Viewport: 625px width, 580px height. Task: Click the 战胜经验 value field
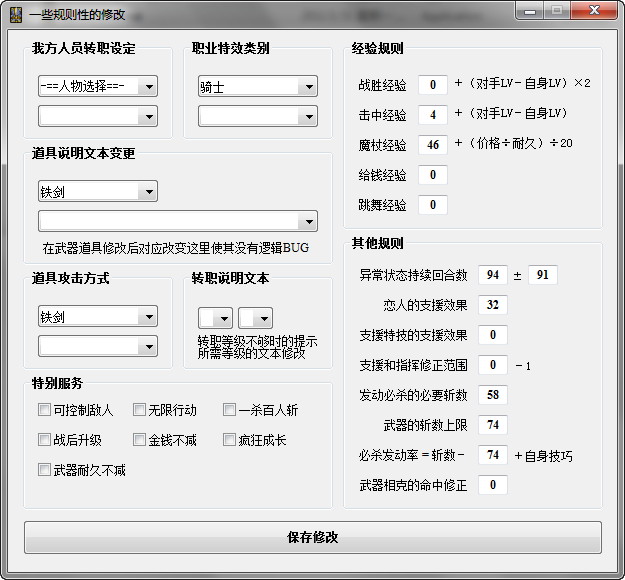point(433,85)
